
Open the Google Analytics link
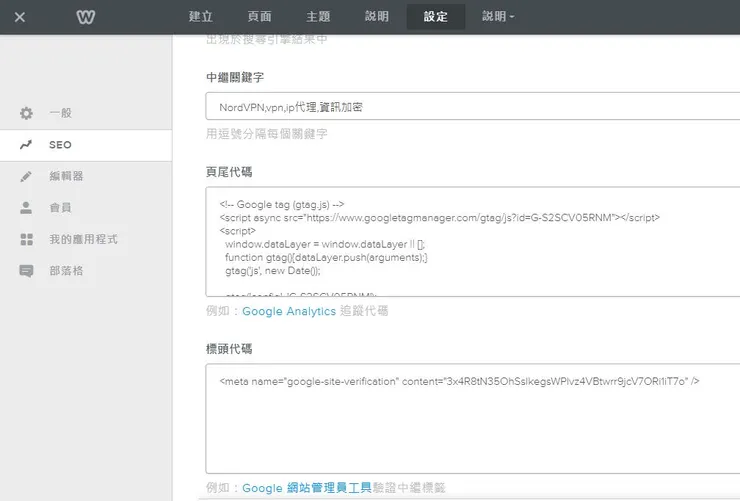(289, 311)
